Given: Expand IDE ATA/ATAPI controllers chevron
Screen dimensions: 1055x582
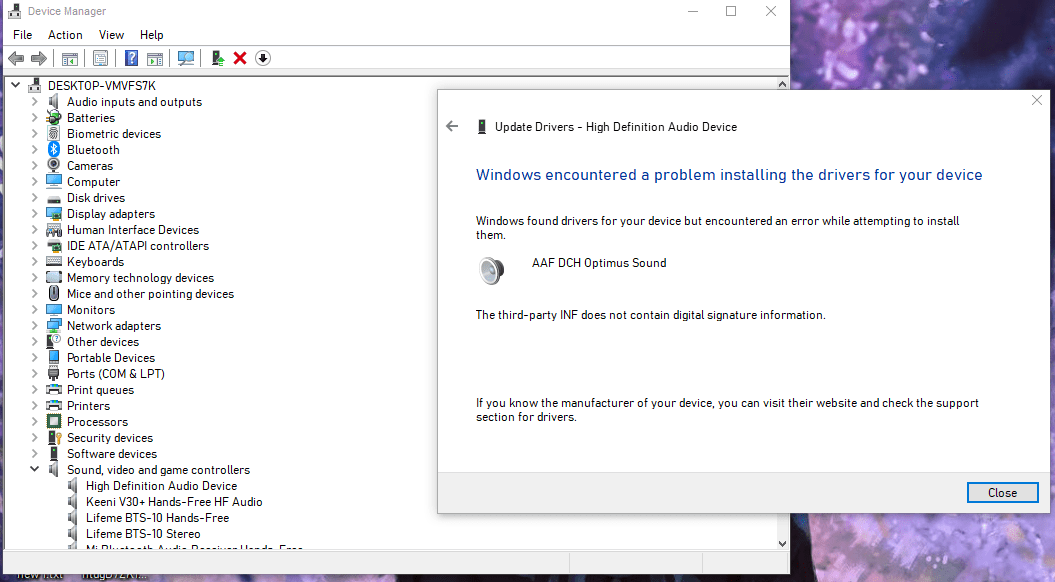Looking at the screenshot, I should 34,246.
